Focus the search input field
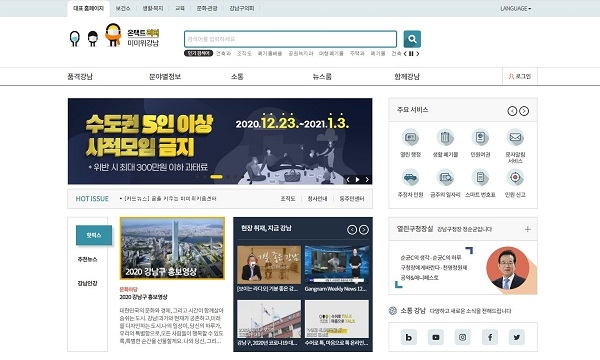The width and height of the screenshot is (600, 360). click(290, 39)
